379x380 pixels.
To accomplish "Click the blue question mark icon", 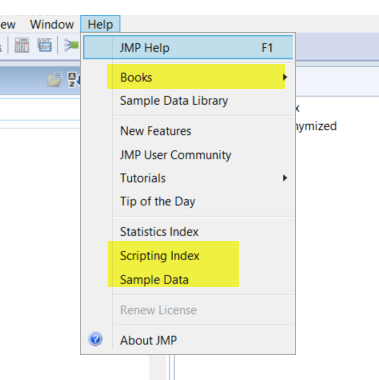I will 95,339.
